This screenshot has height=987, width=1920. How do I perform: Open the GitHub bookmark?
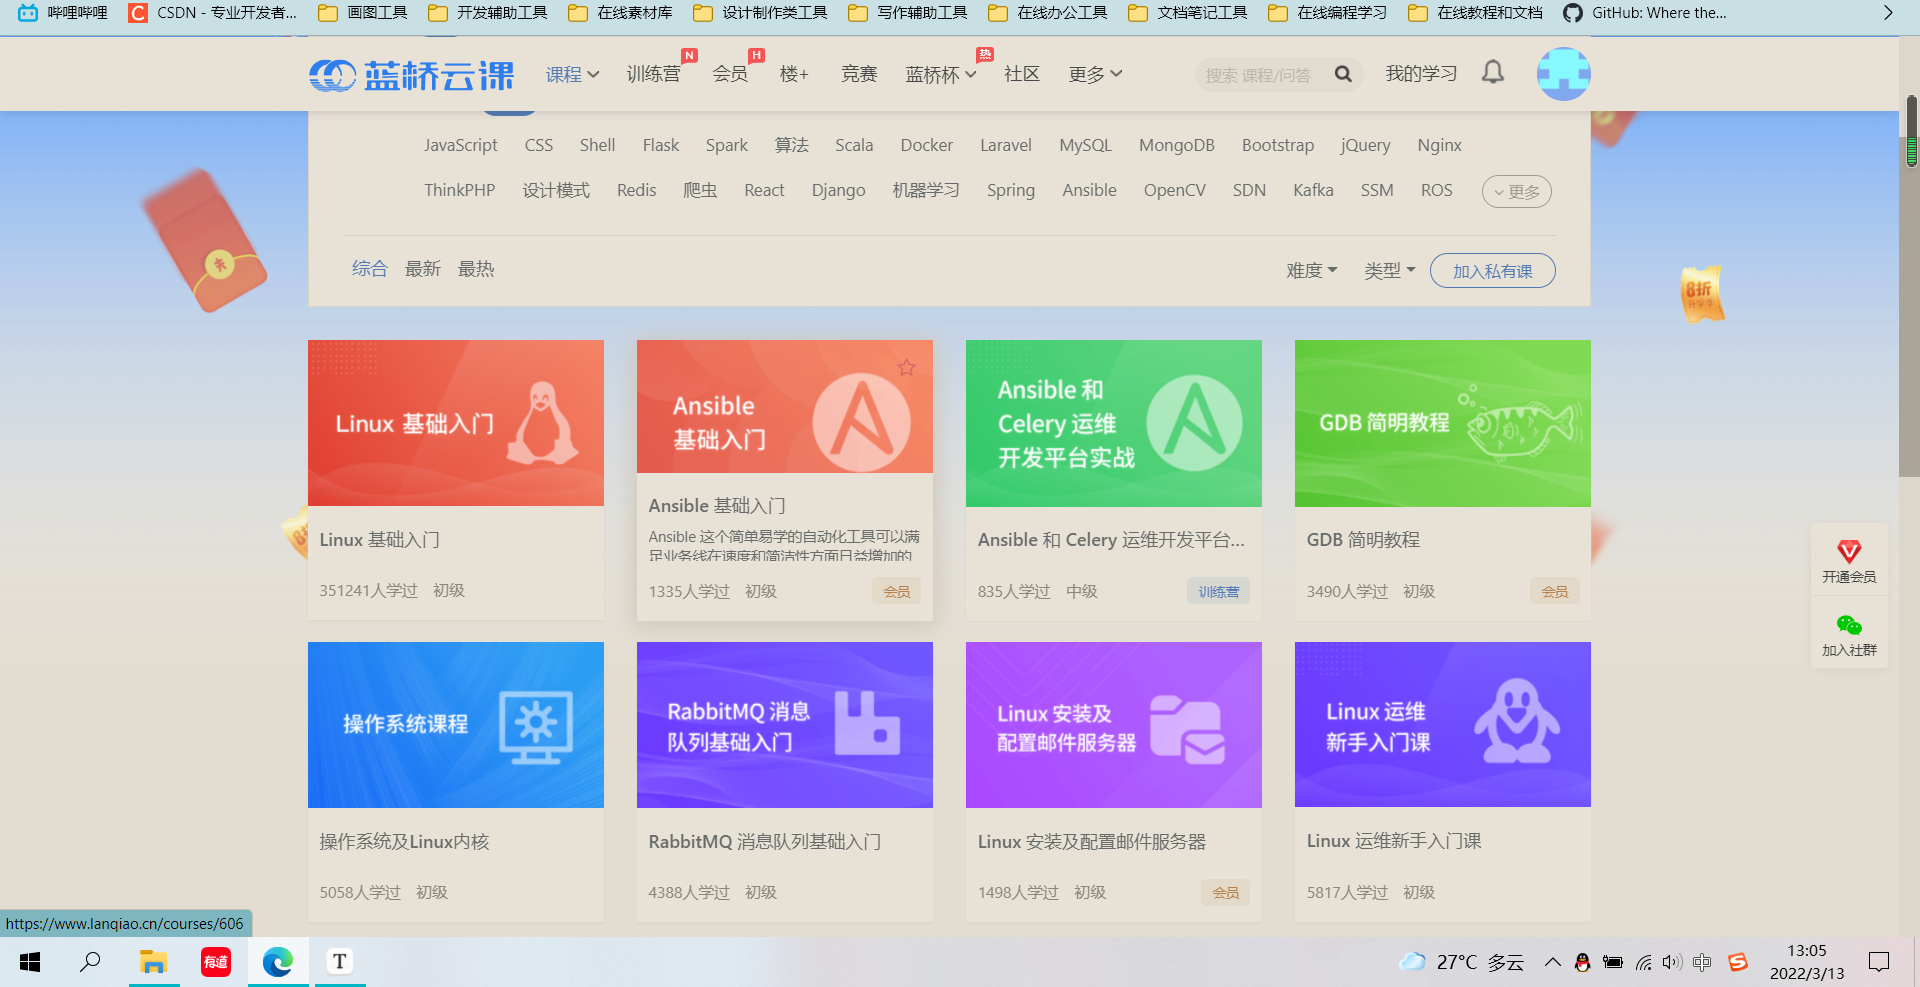[x=1645, y=13]
